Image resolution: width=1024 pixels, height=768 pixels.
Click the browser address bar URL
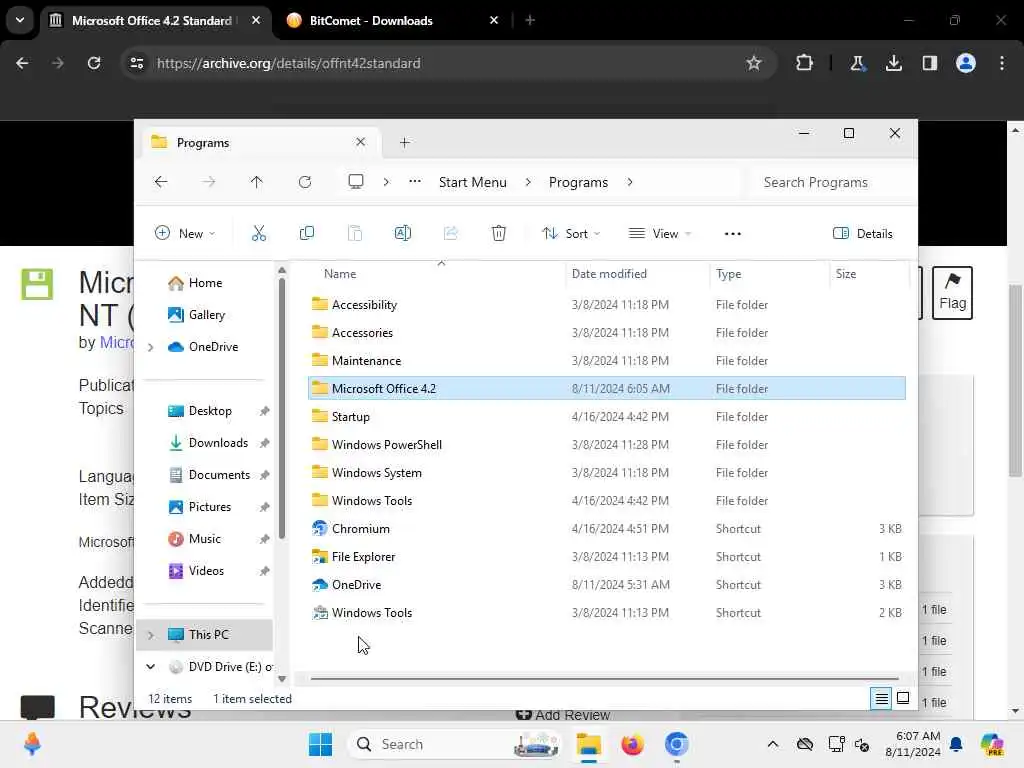tap(288, 63)
